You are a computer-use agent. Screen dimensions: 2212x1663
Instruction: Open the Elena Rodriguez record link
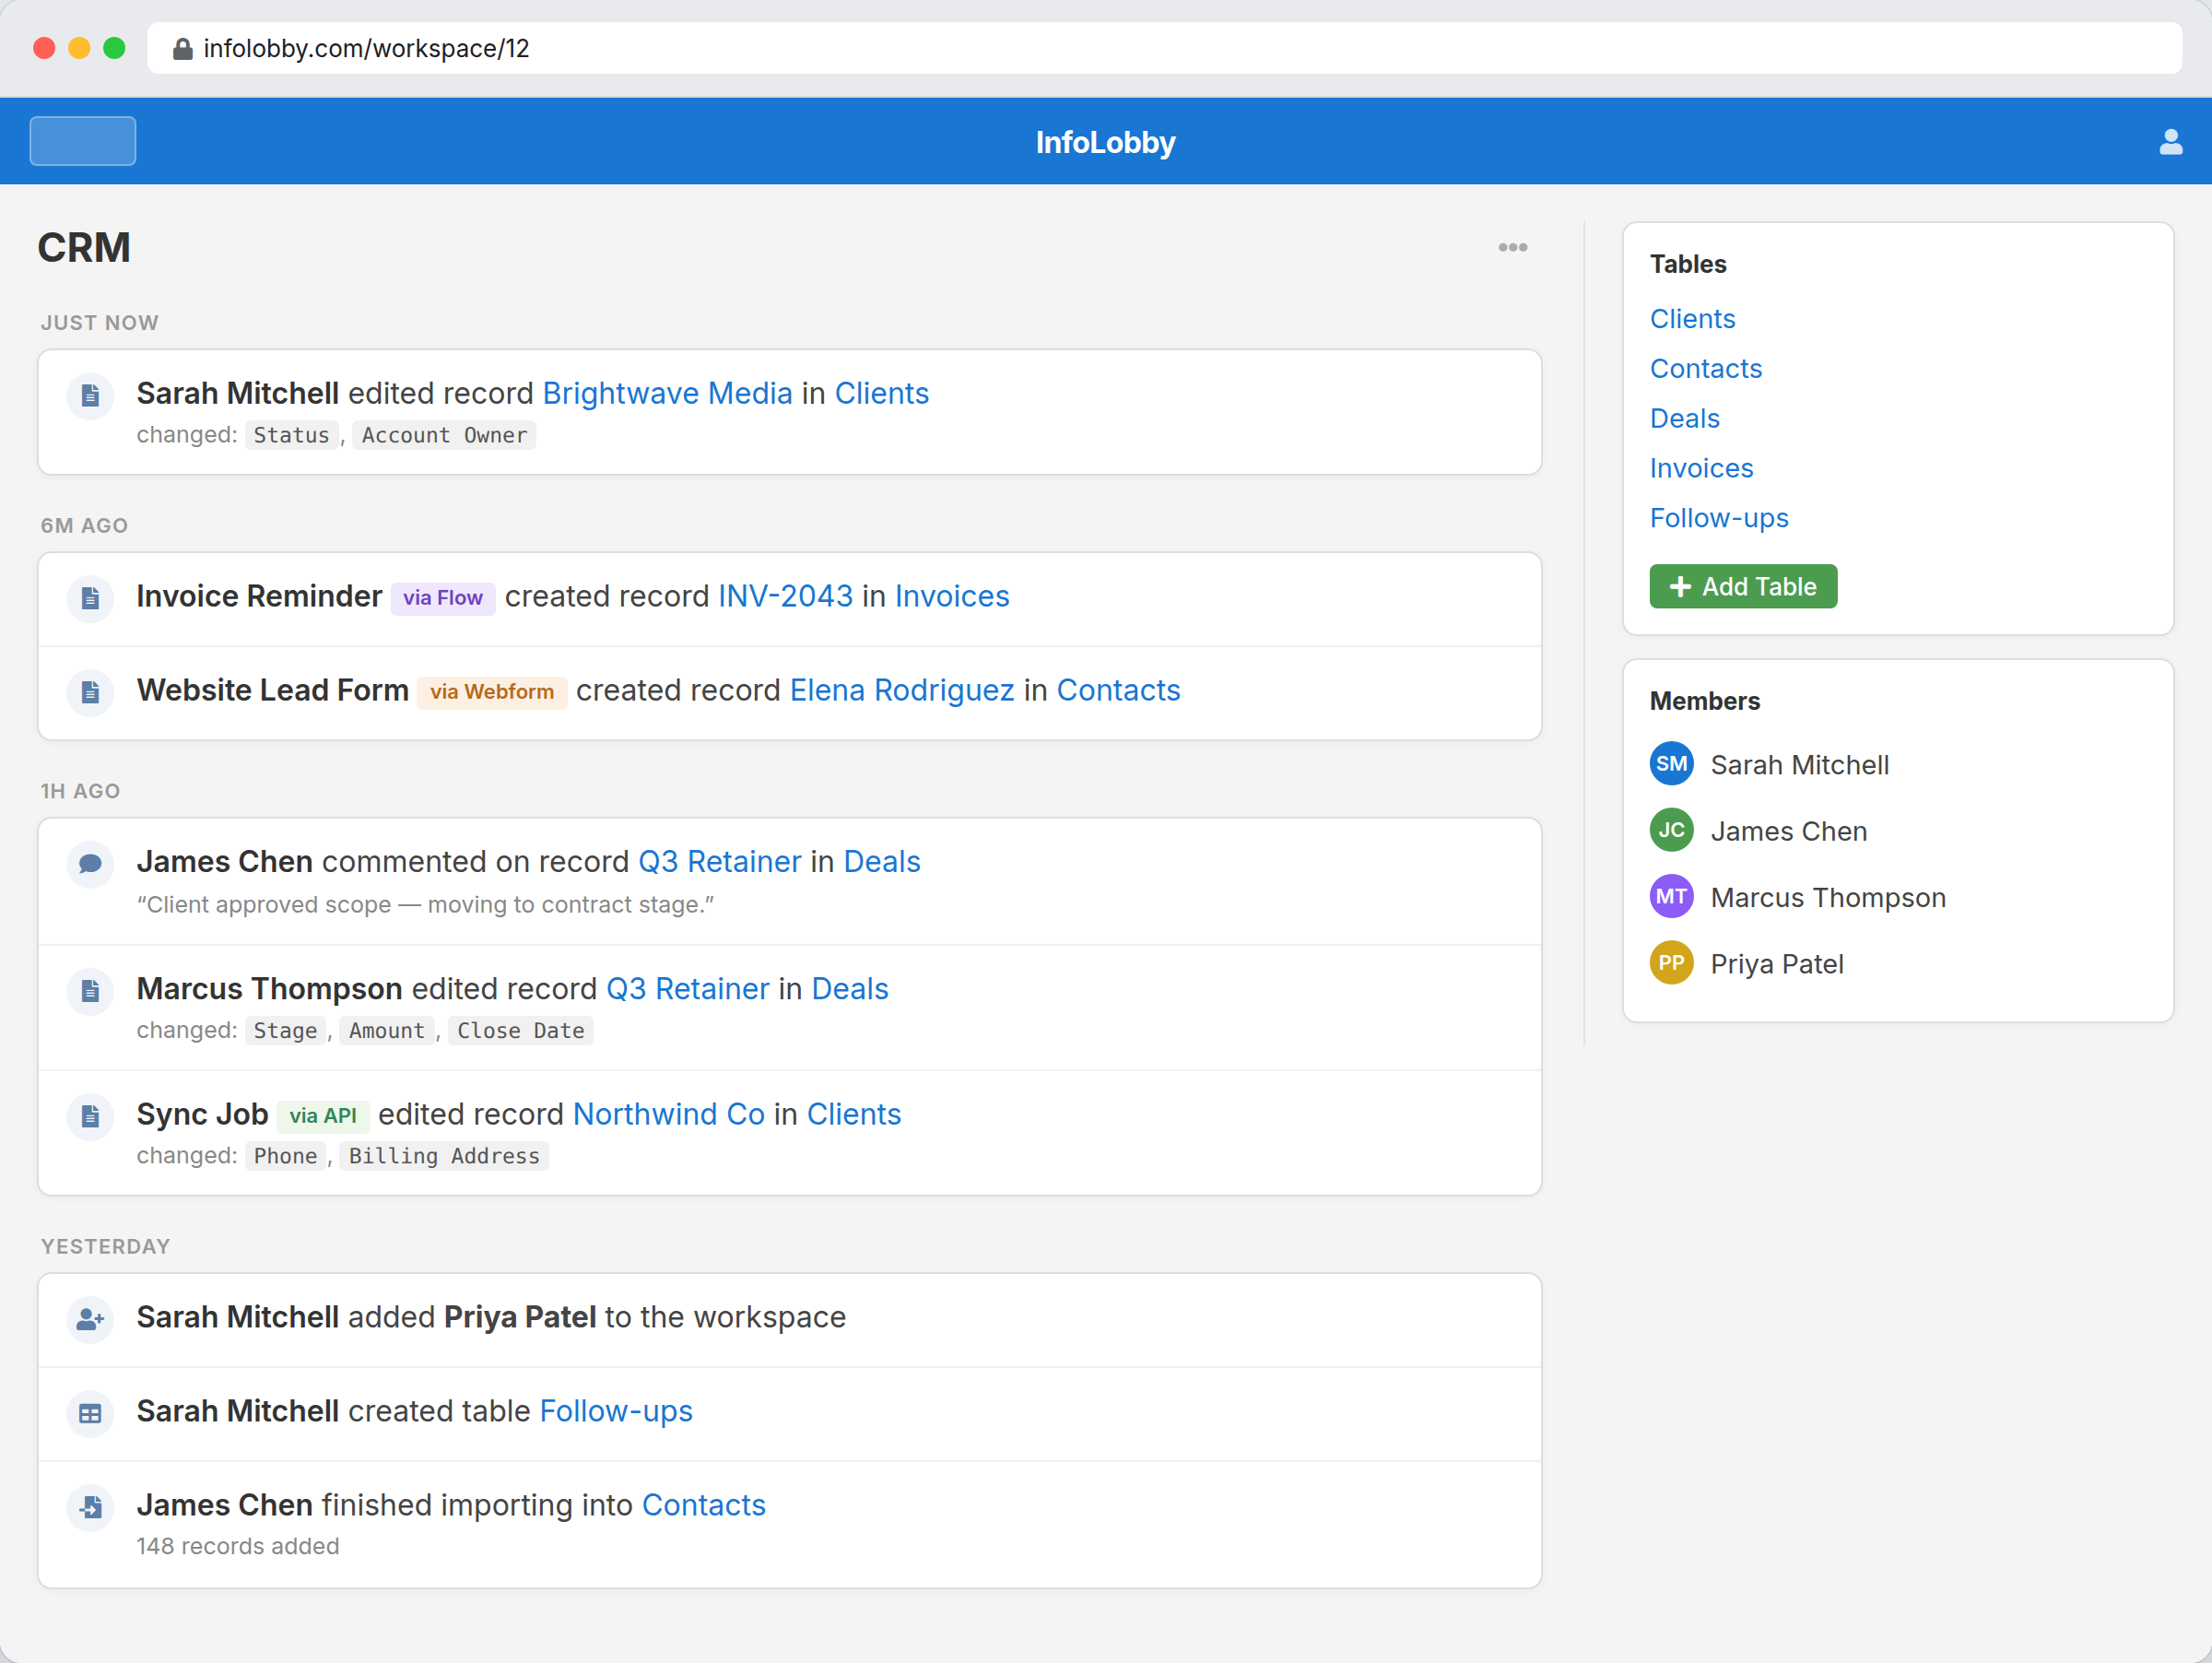pos(901,691)
